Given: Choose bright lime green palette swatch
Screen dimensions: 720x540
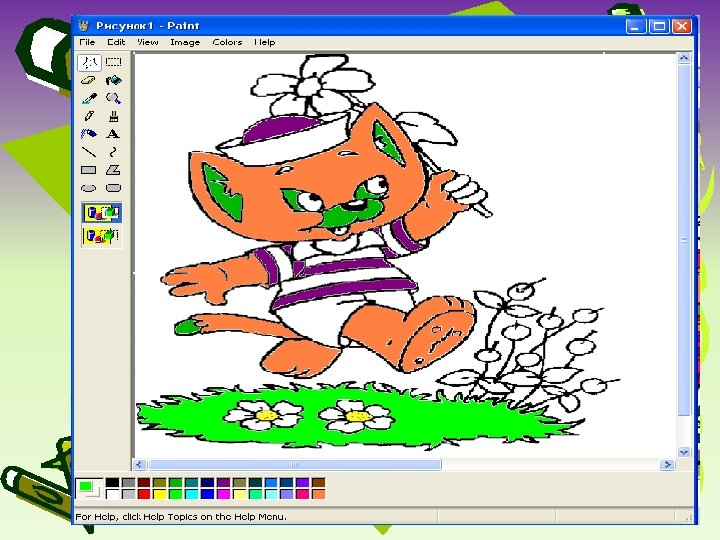Looking at the screenshot, I should [x=175, y=494].
